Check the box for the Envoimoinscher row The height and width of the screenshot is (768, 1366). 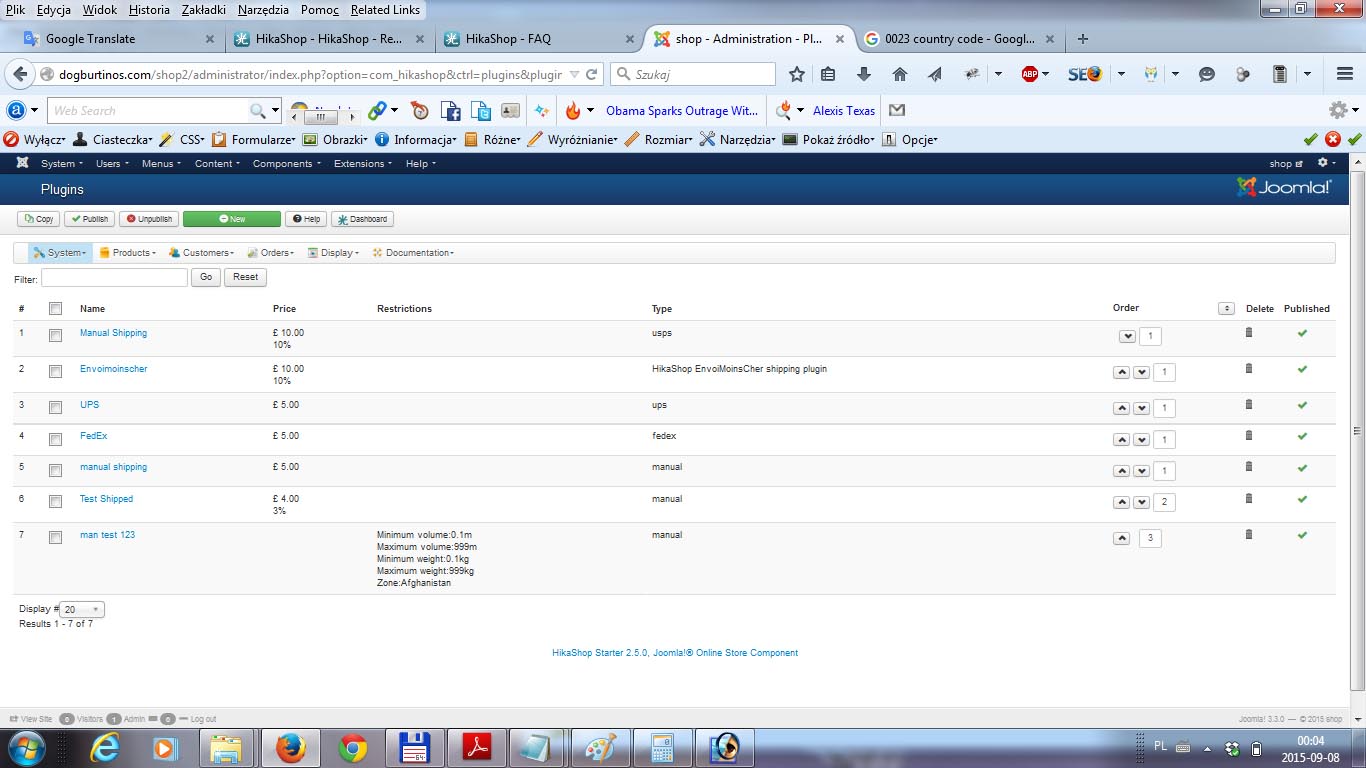56,371
